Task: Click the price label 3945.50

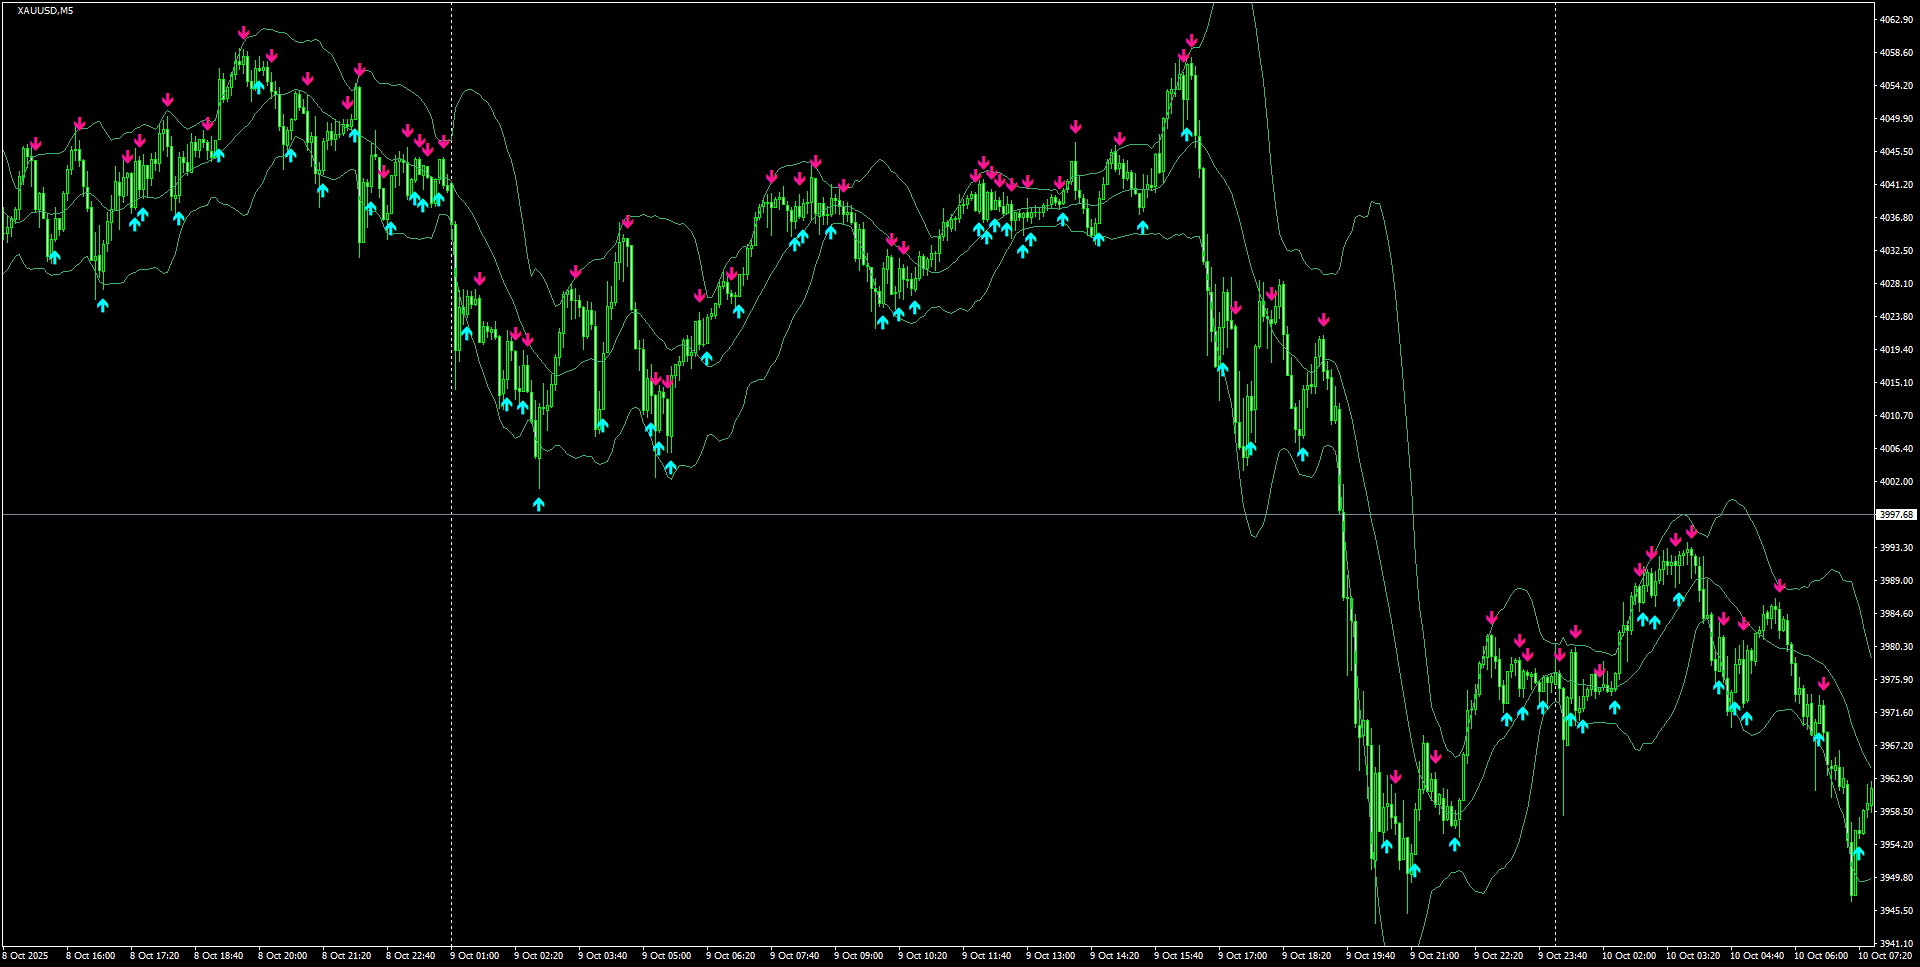Action: coord(1896,911)
